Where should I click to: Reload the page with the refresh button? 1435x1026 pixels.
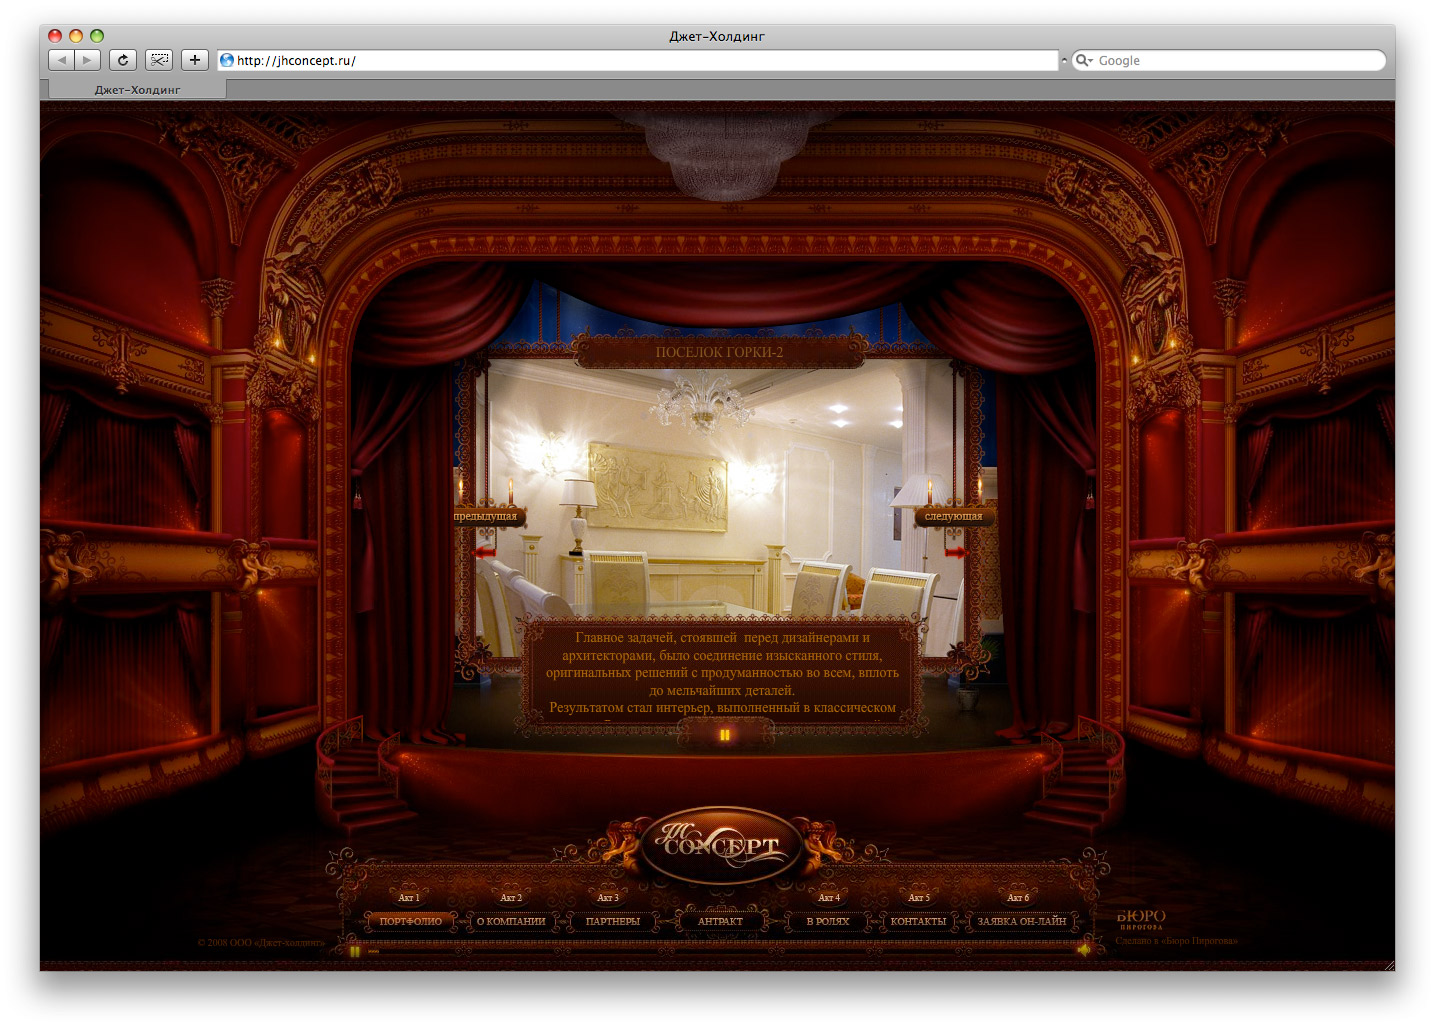click(x=123, y=60)
